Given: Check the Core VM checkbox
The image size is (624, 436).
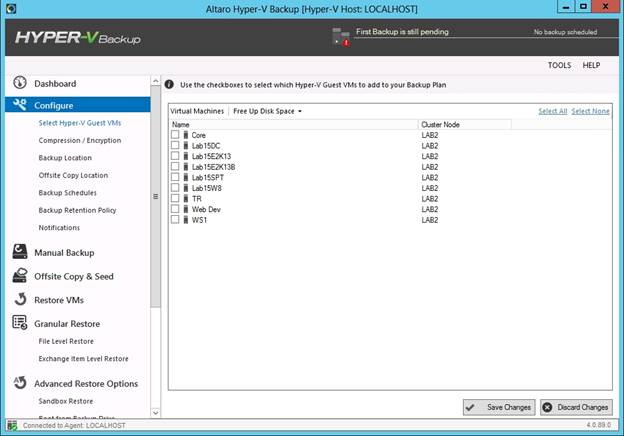Looking at the screenshot, I should pos(175,134).
